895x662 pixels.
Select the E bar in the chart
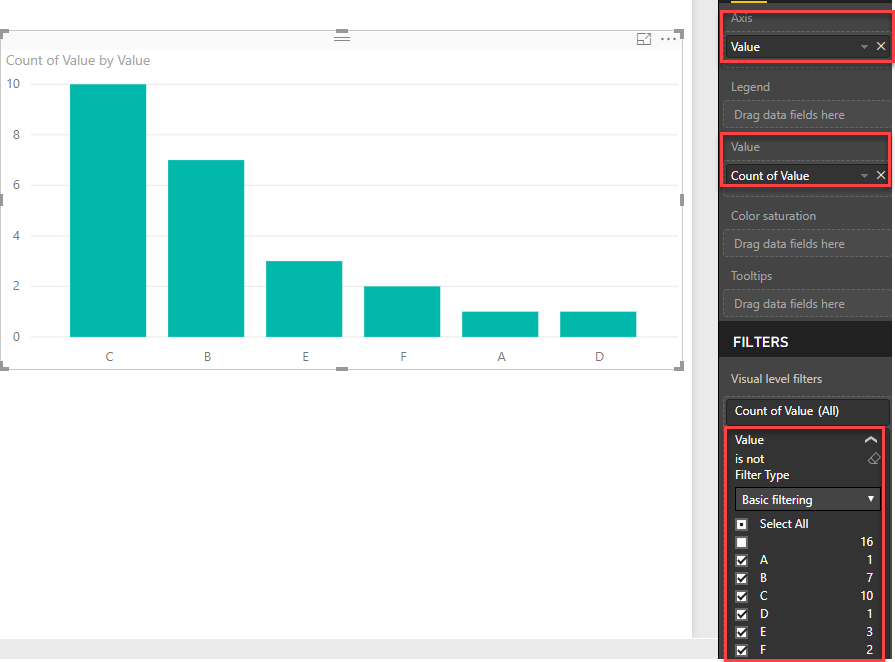click(x=304, y=299)
